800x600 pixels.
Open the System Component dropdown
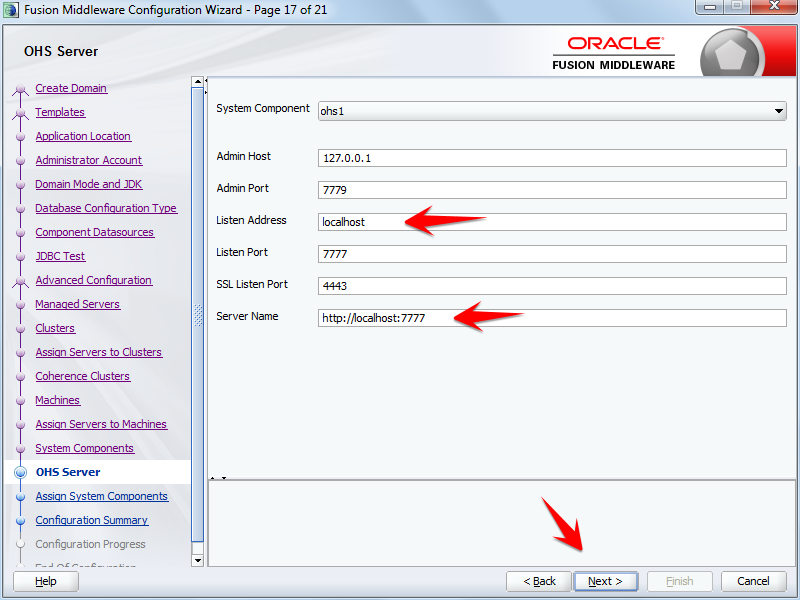click(x=781, y=111)
